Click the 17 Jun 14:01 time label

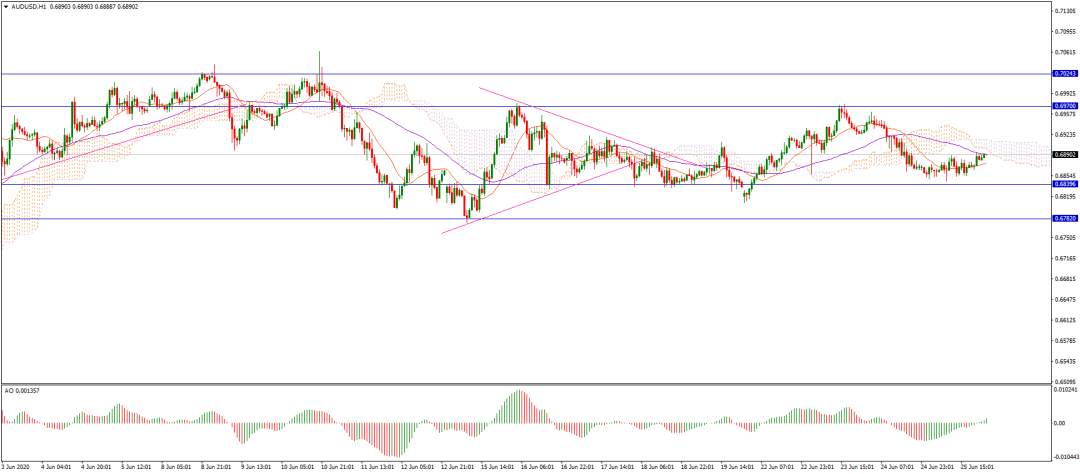click(619, 466)
